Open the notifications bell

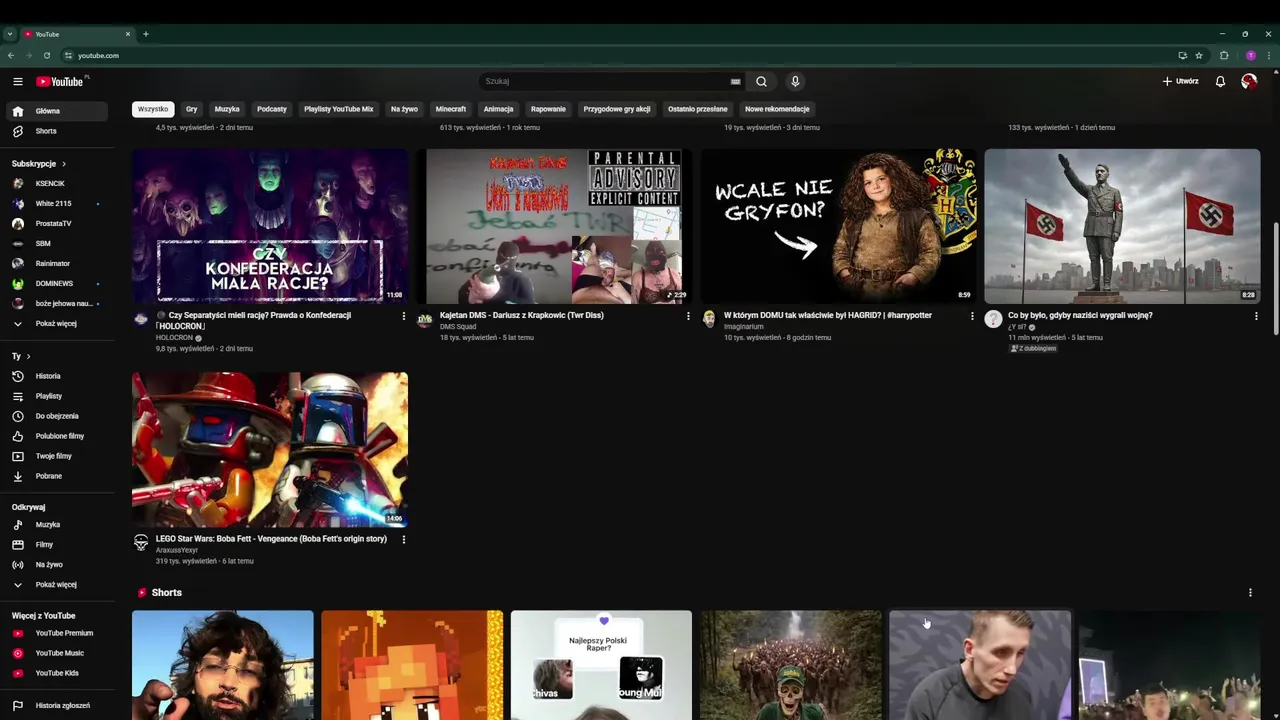click(1220, 81)
